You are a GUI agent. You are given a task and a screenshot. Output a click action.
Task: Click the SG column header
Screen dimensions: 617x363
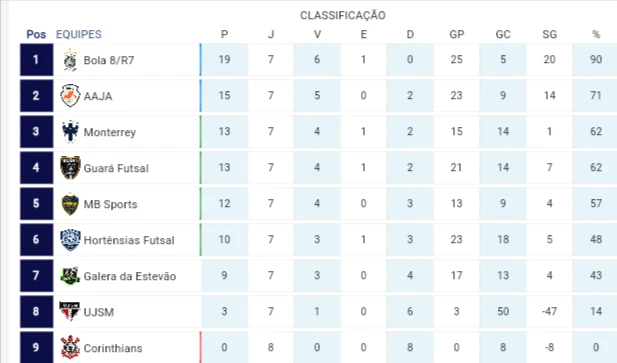pos(549,34)
